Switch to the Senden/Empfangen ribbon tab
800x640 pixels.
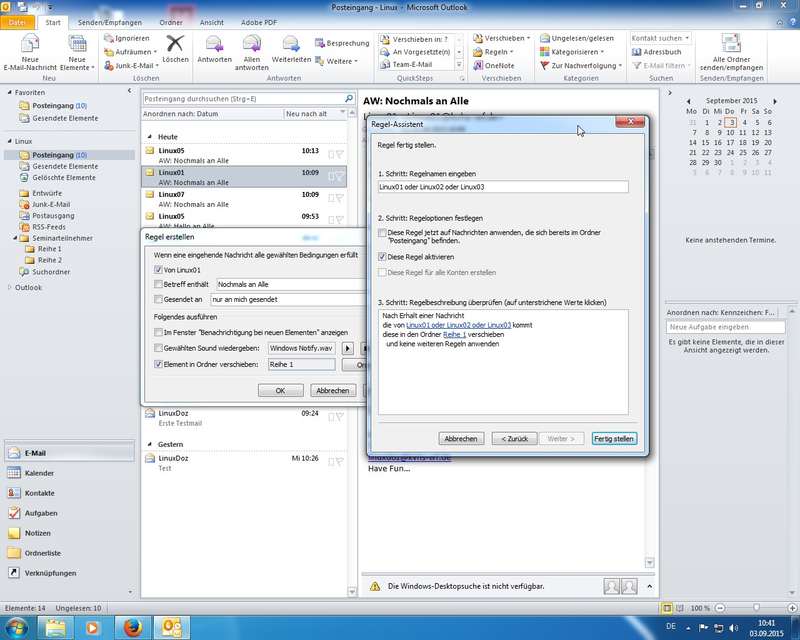[109, 21]
